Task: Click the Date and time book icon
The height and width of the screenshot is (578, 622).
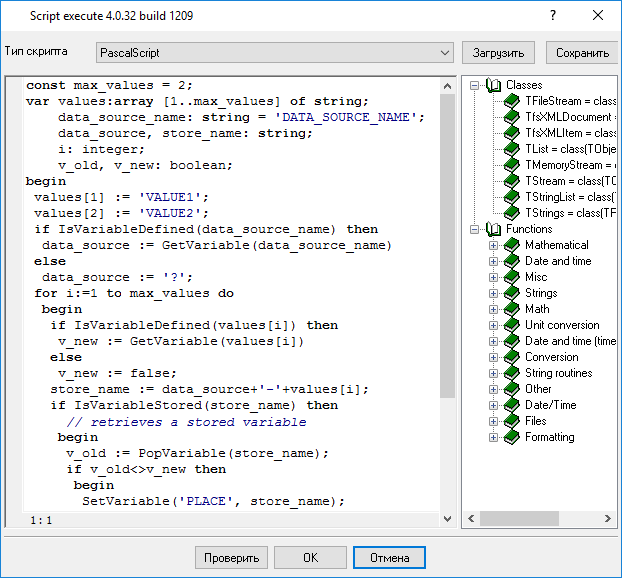Action: click(511, 261)
